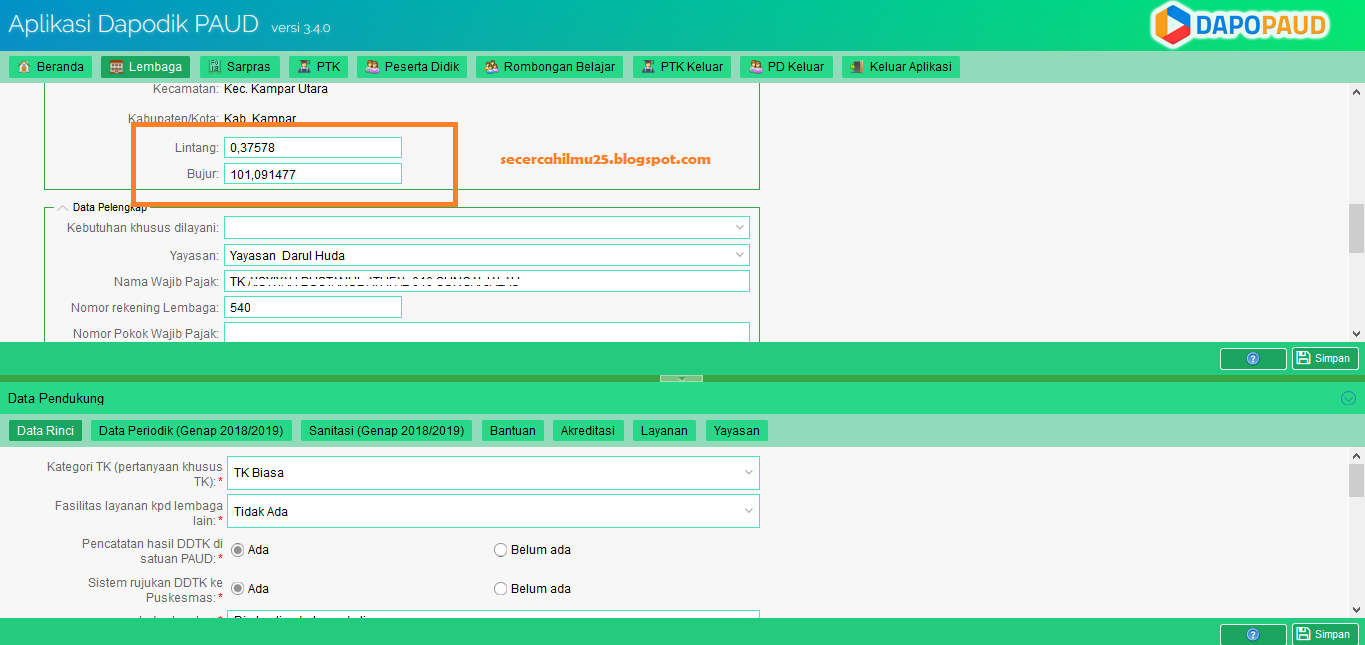Screen dimensions: 1365x645
Task: Open the PTK Keluar menu
Action: click(682, 67)
